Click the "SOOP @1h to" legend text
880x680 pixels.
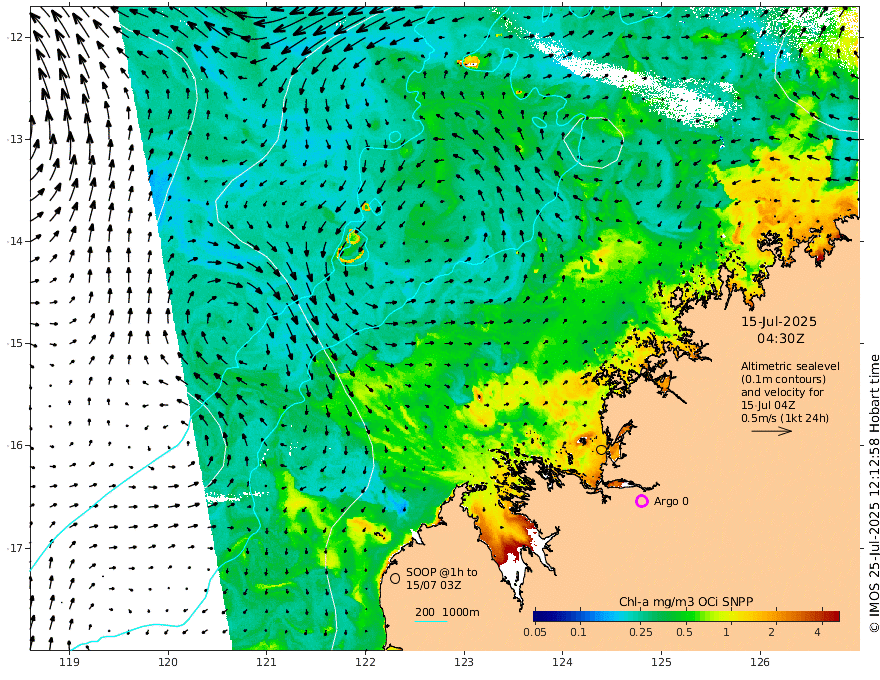coord(442,572)
